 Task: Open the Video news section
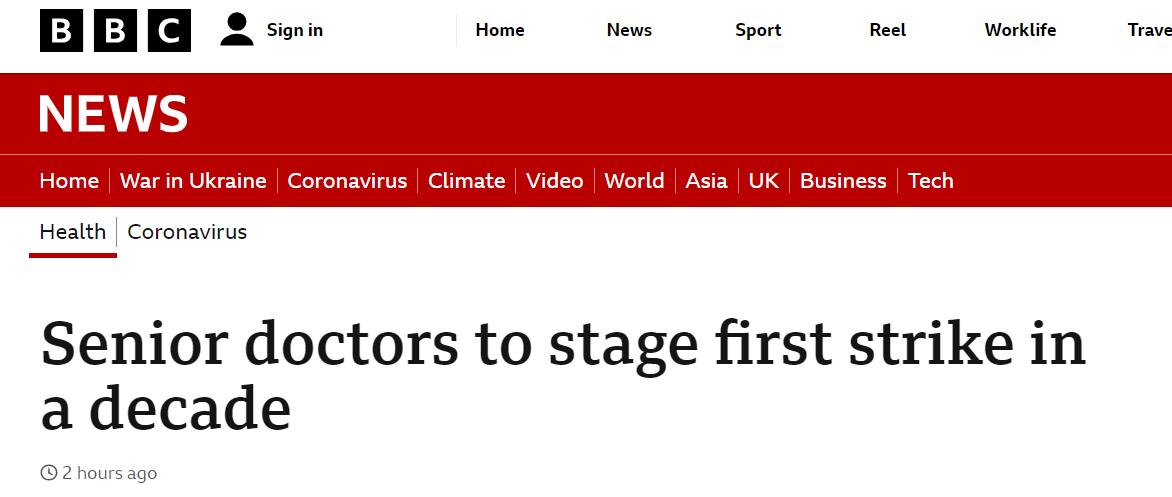tap(554, 181)
